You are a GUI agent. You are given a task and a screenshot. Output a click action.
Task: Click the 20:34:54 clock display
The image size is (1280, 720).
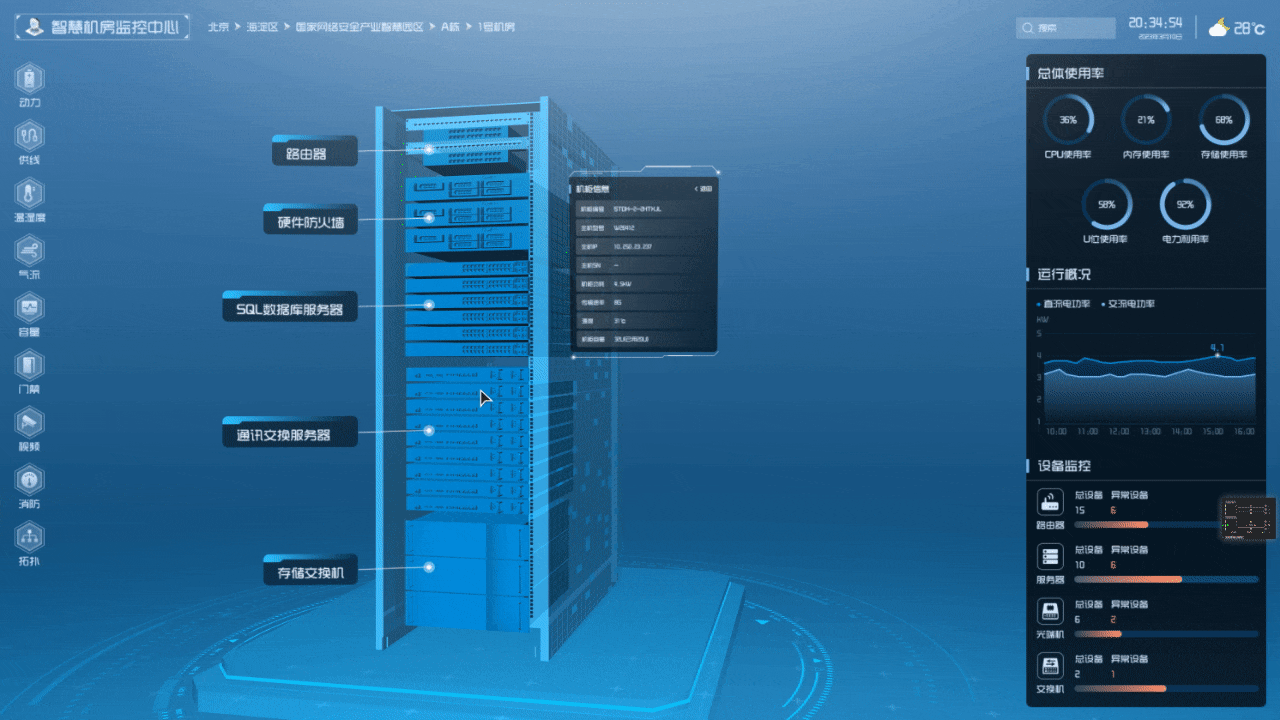tap(1155, 22)
